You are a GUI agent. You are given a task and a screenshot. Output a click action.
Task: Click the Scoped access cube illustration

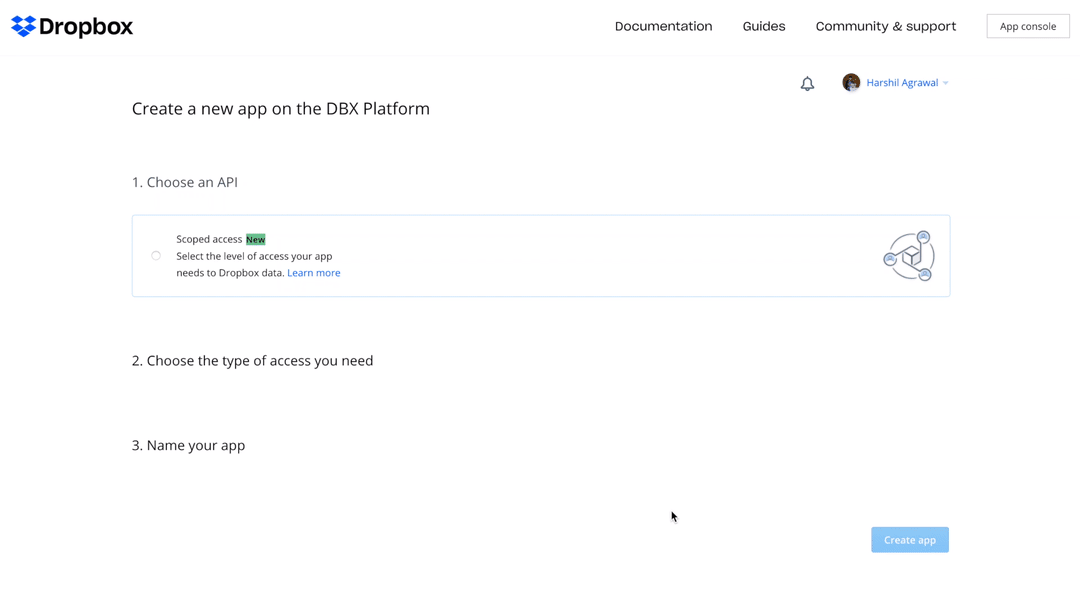(x=908, y=255)
